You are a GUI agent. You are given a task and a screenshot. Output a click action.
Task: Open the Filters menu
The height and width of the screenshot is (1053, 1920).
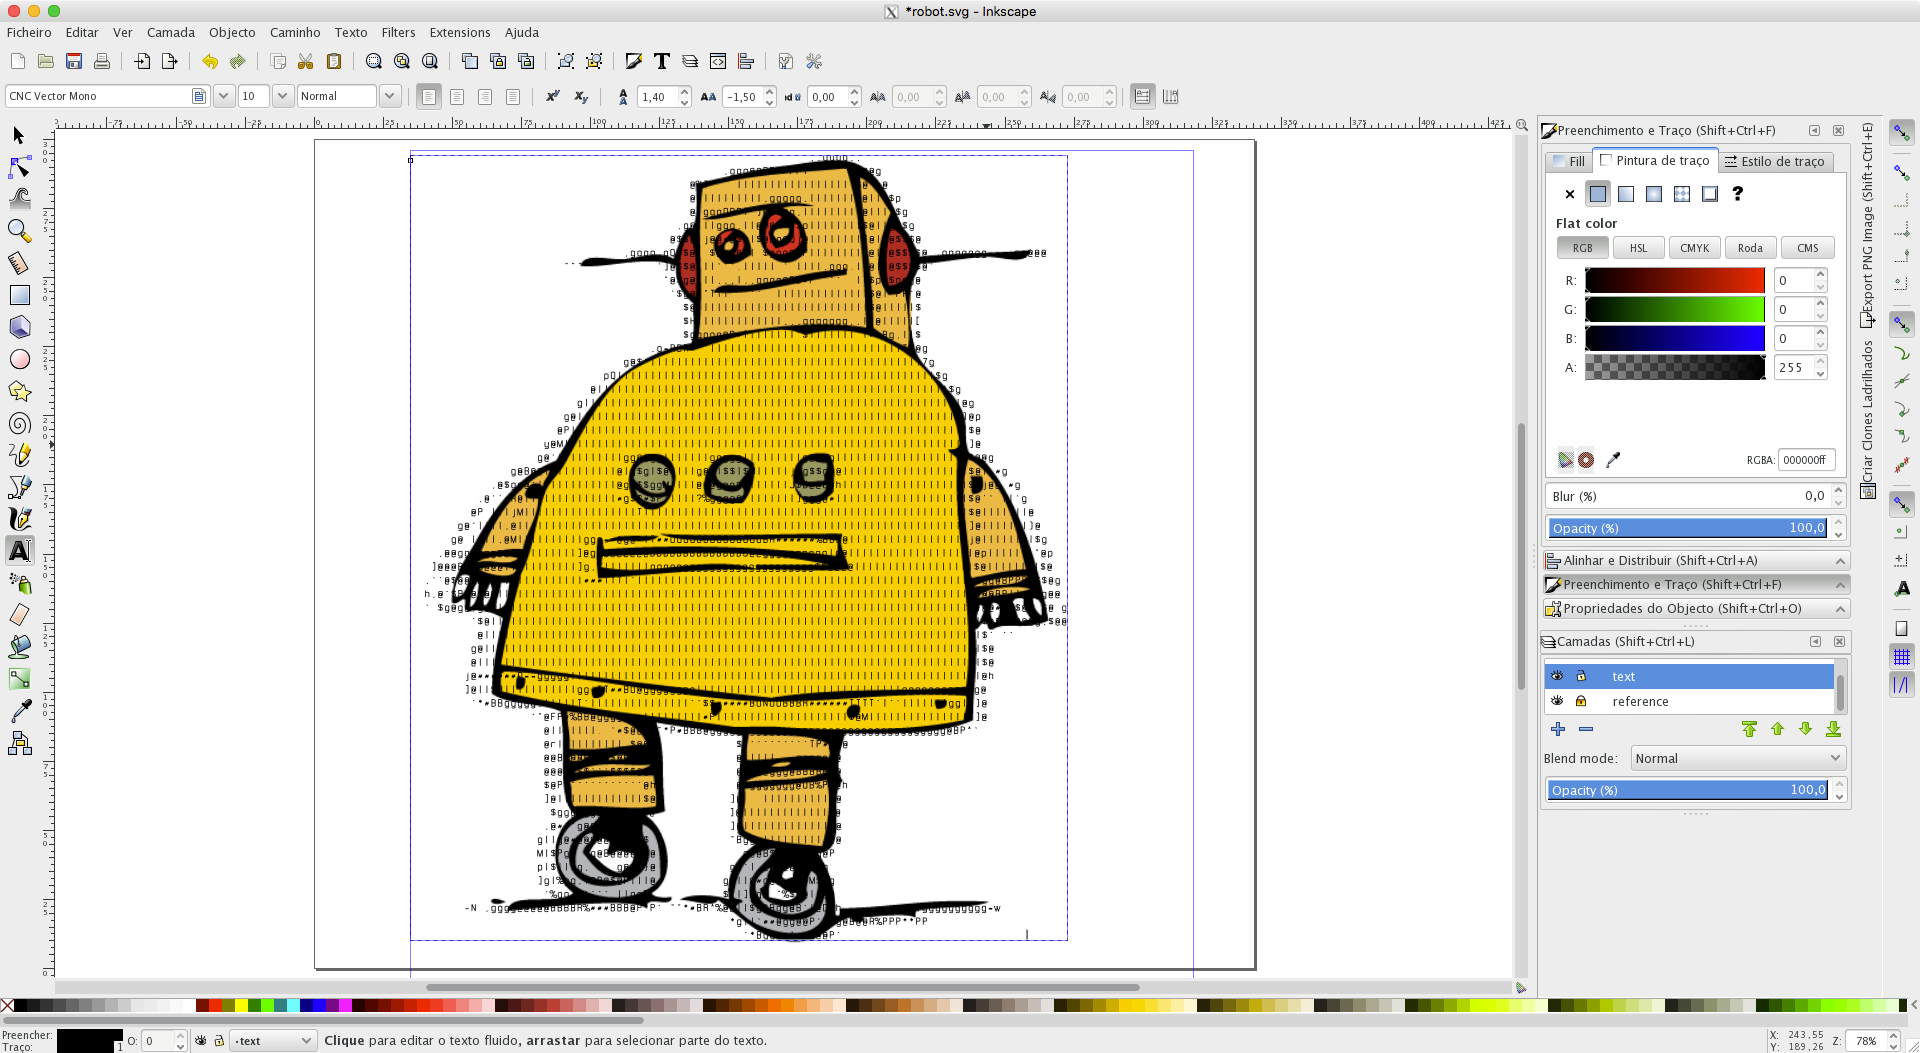click(x=398, y=32)
